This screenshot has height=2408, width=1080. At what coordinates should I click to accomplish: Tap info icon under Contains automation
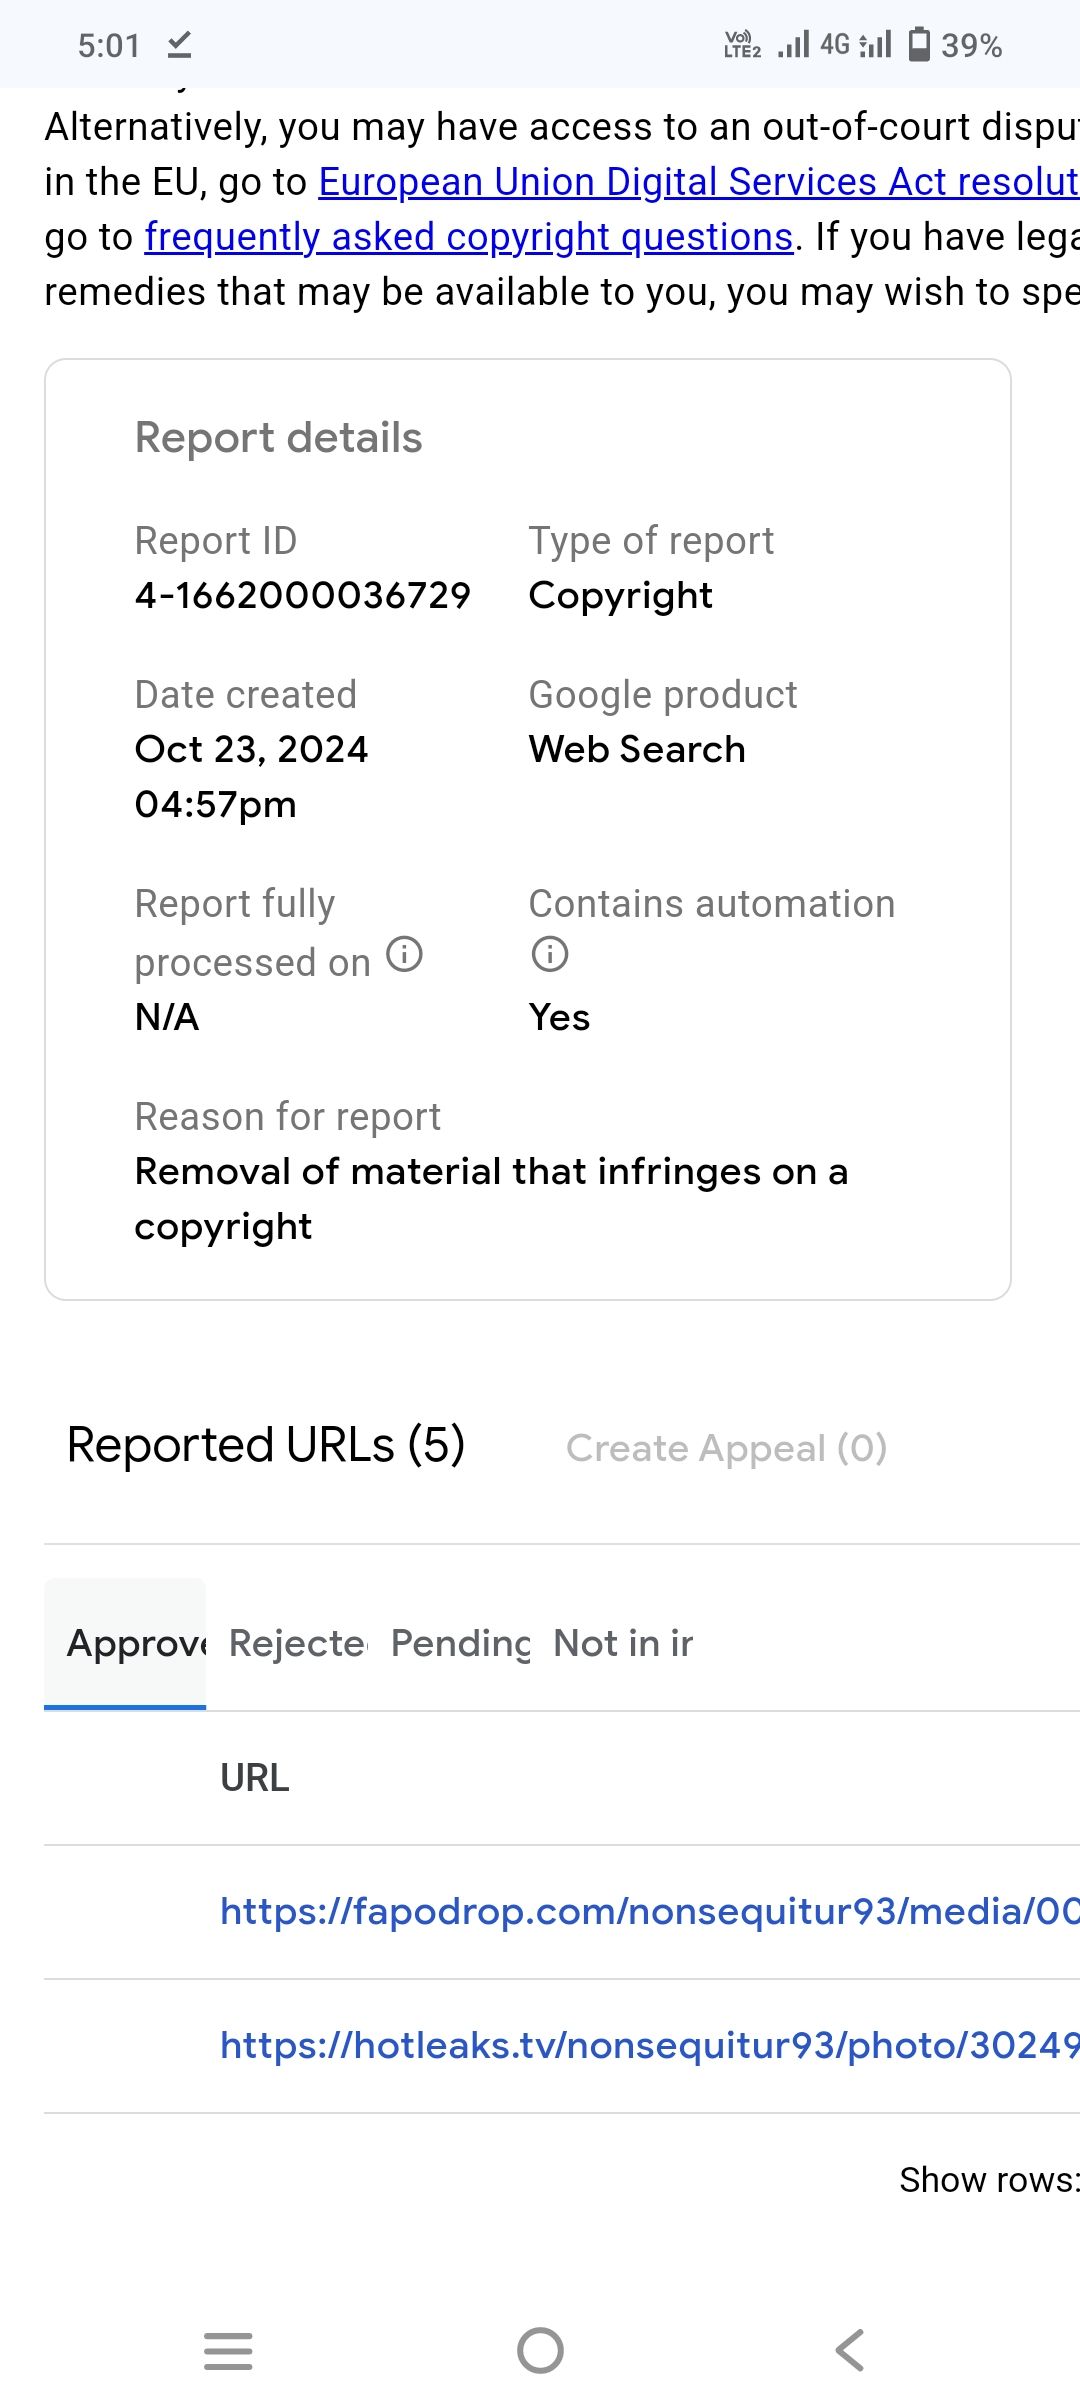pos(550,954)
